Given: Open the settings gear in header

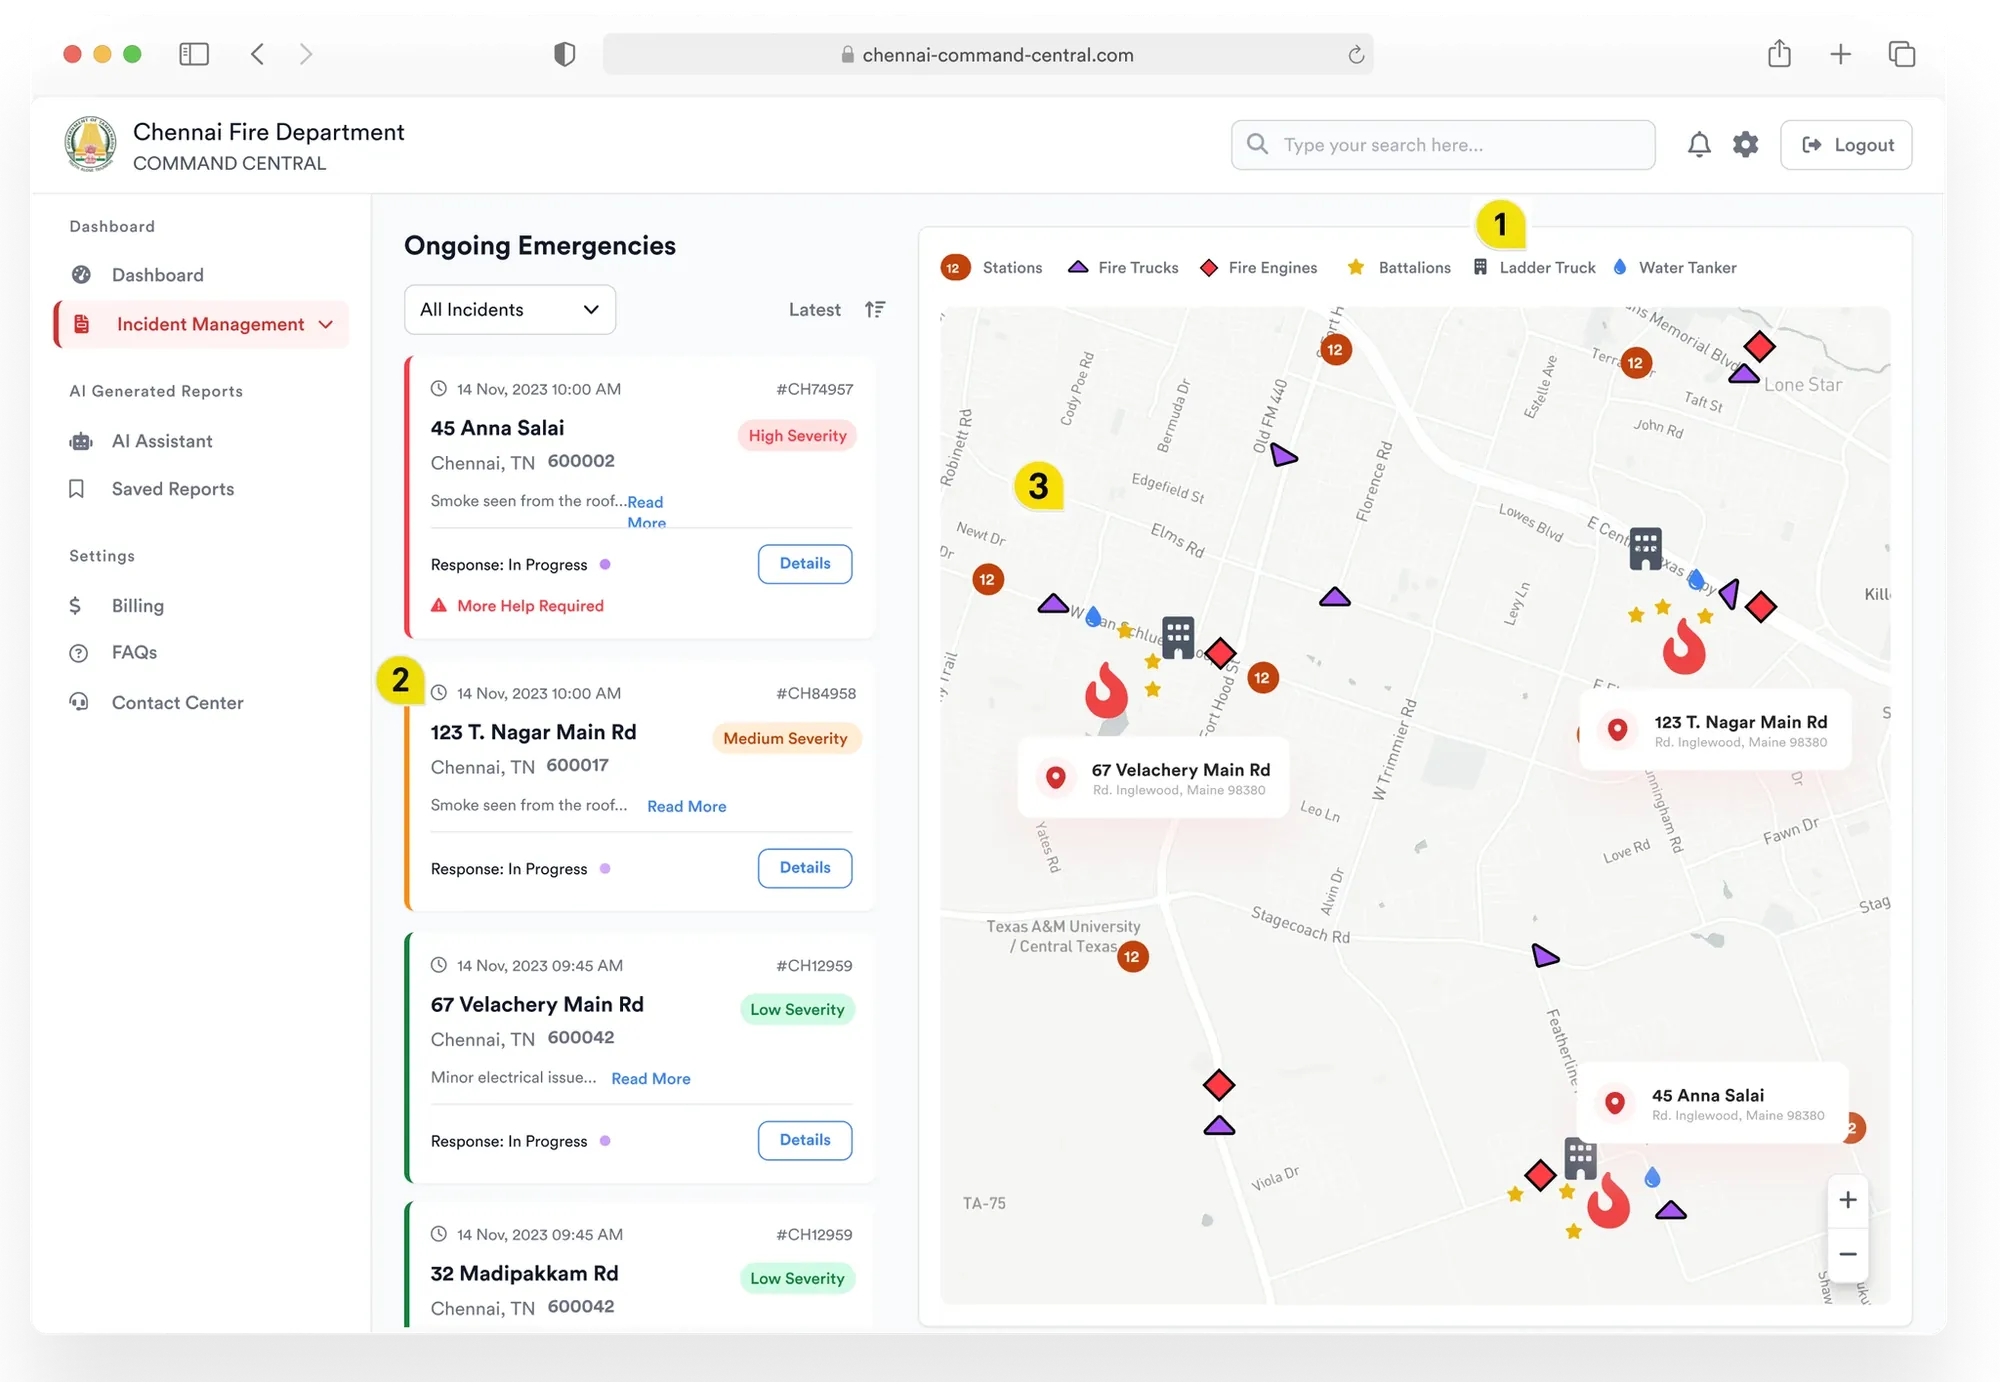Looking at the screenshot, I should [x=1745, y=145].
